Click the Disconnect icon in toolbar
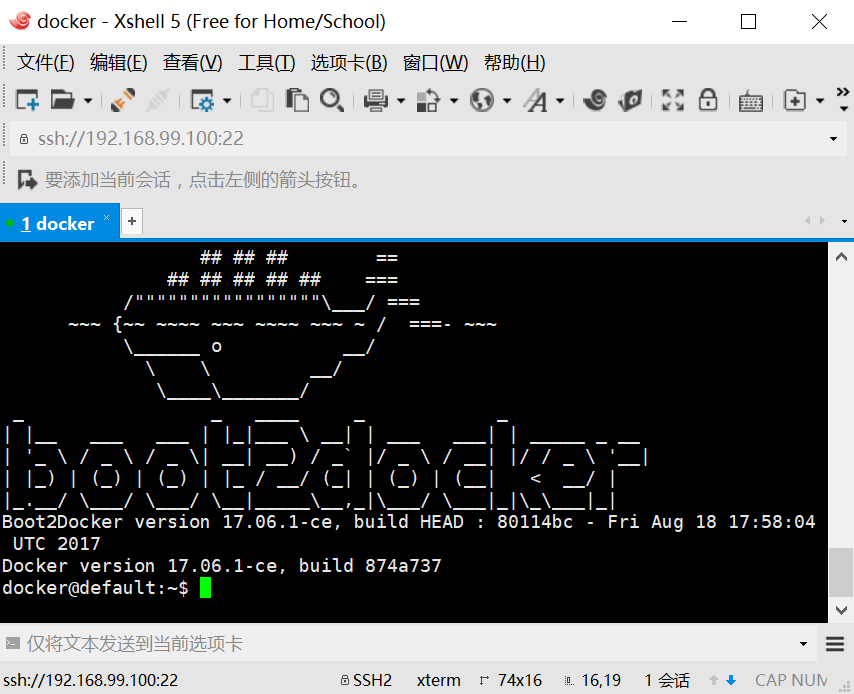The width and height of the screenshot is (854, 694). (x=158, y=100)
